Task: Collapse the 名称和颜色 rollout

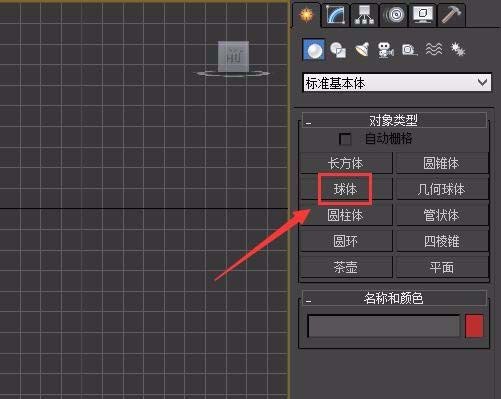Action: click(394, 298)
